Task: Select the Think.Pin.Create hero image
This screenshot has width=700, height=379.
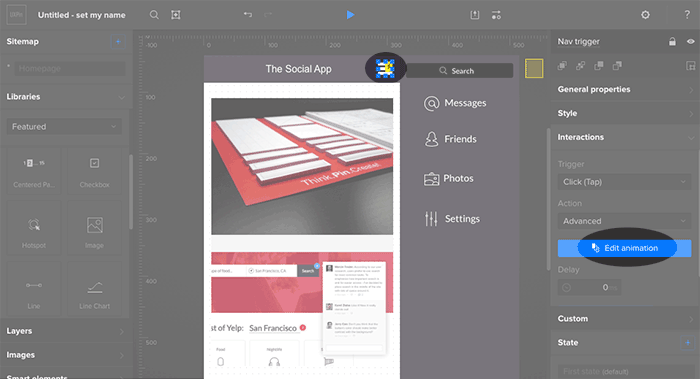Action: point(302,167)
